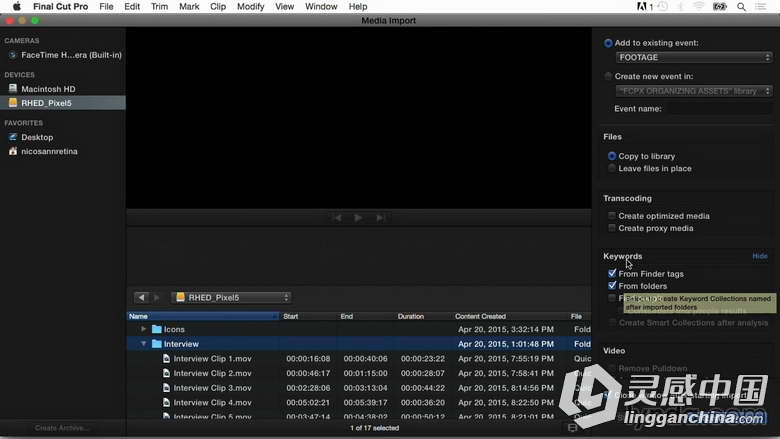The image size is (780, 439).
Task: Click Interview Clip 1.mov start time 00:00:16:08
Action: [x=308, y=358]
